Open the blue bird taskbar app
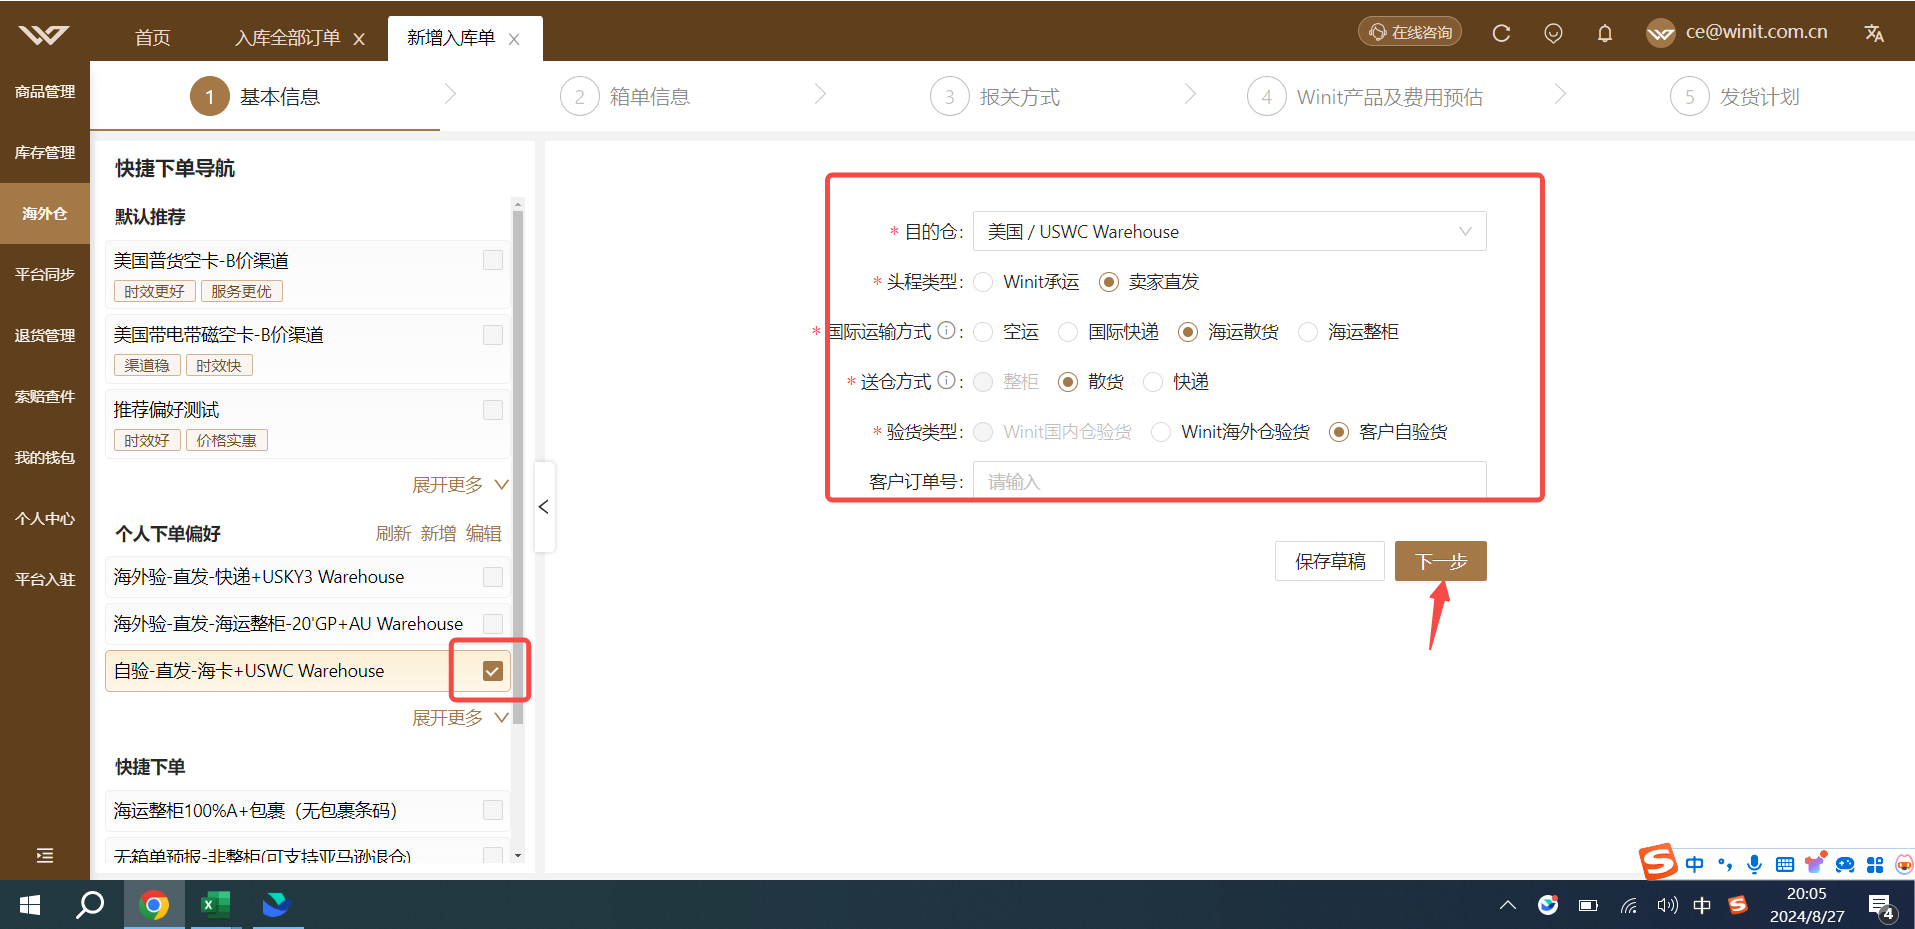 pos(277,905)
